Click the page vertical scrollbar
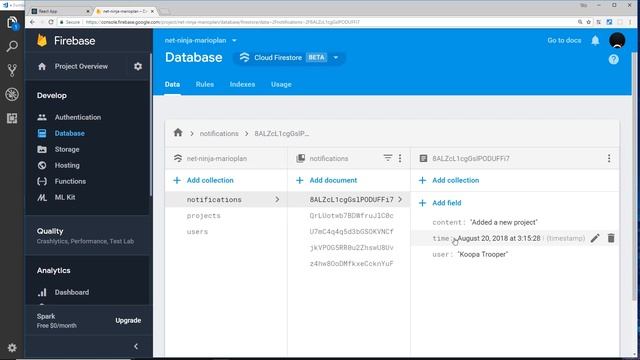 coord(634,176)
